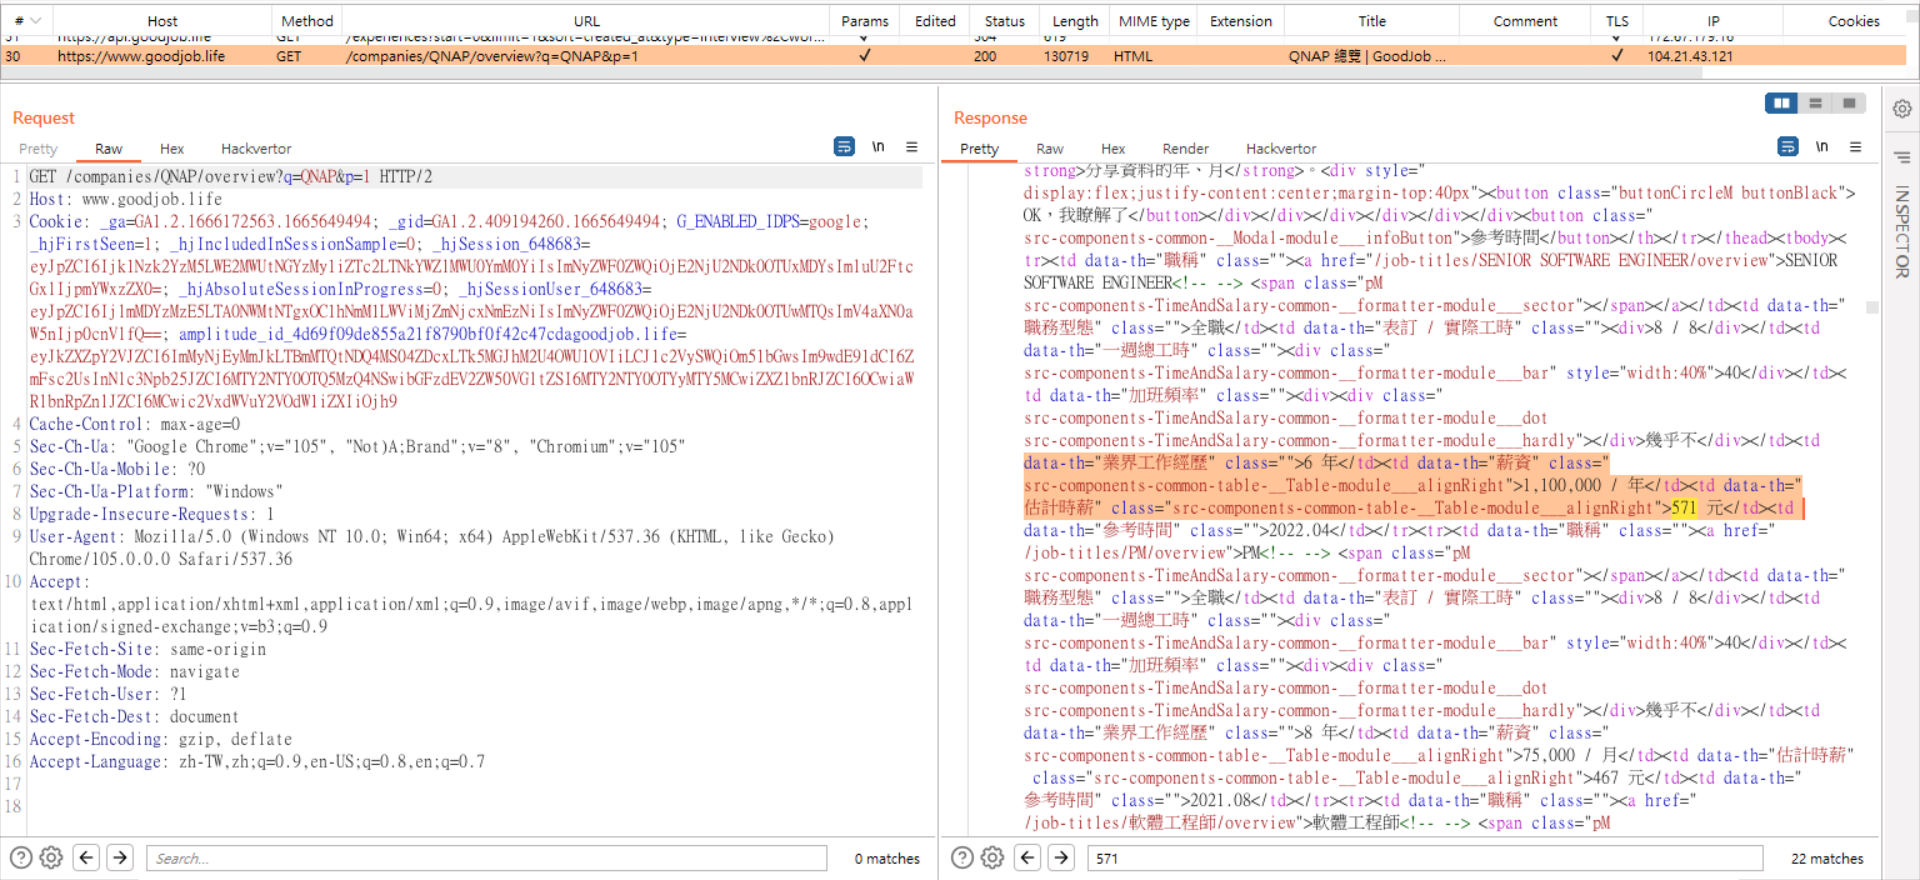The image size is (1920, 880).
Task: Sort history by the Edited column
Action: pos(935,21)
